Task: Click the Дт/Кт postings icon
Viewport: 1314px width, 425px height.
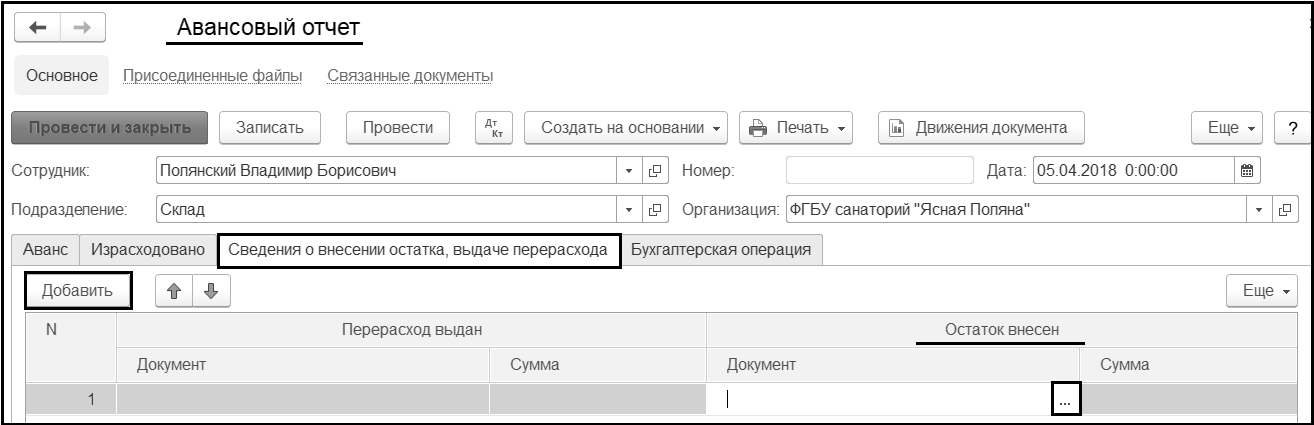Action: click(x=491, y=128)
